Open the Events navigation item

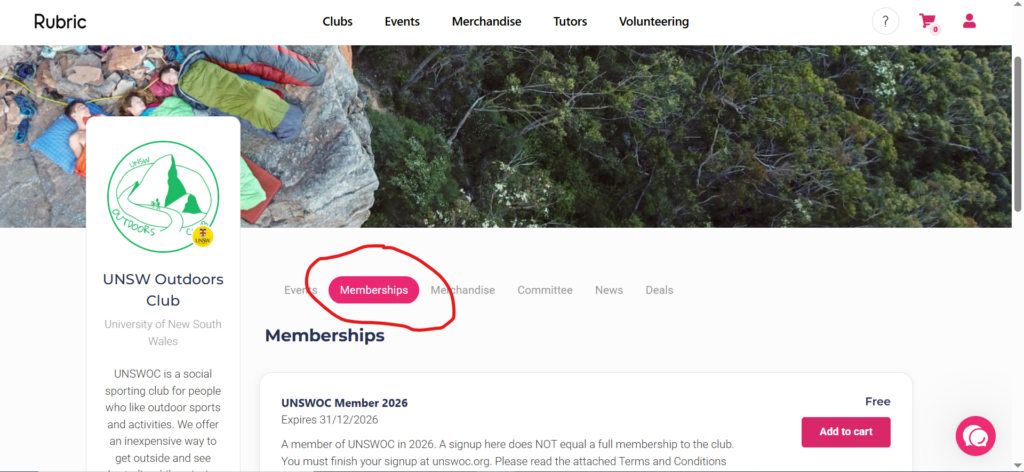(x=402, y=22)
